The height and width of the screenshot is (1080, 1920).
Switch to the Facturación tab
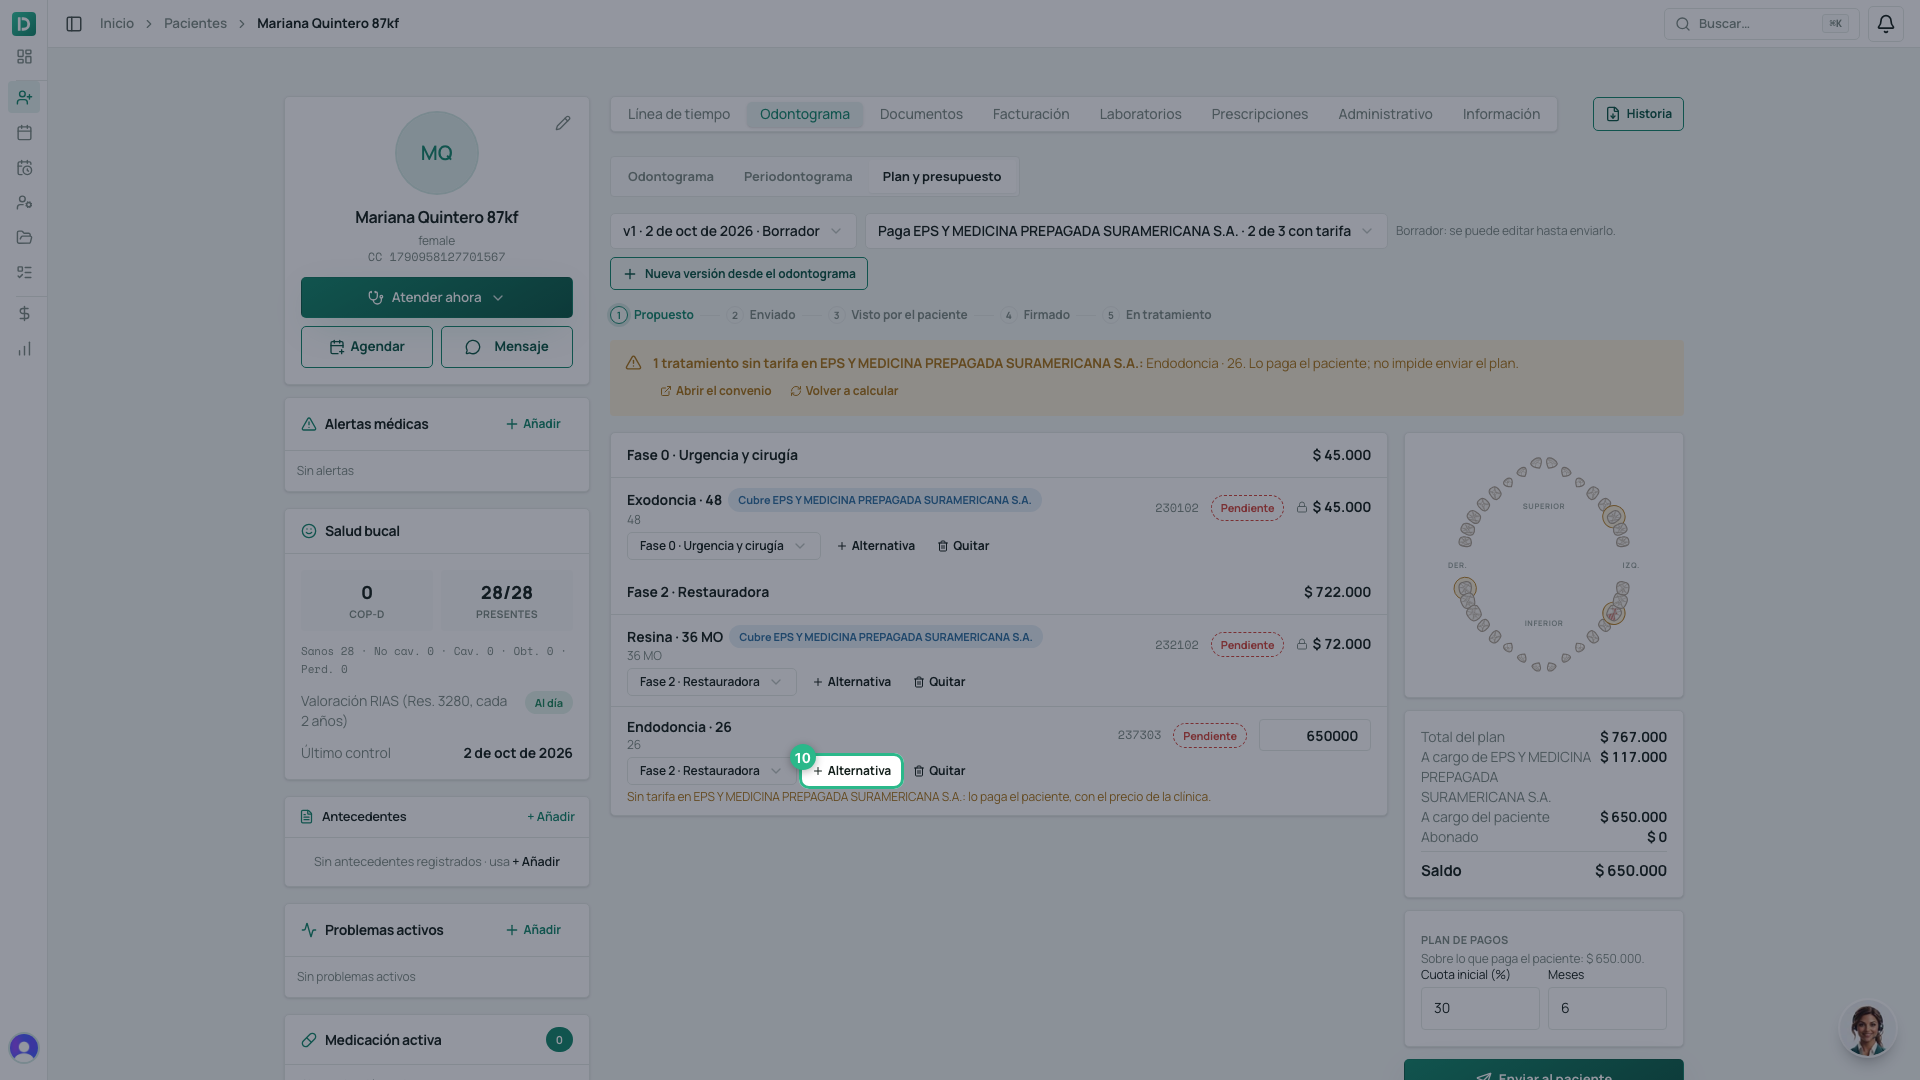pos(1031,114)
